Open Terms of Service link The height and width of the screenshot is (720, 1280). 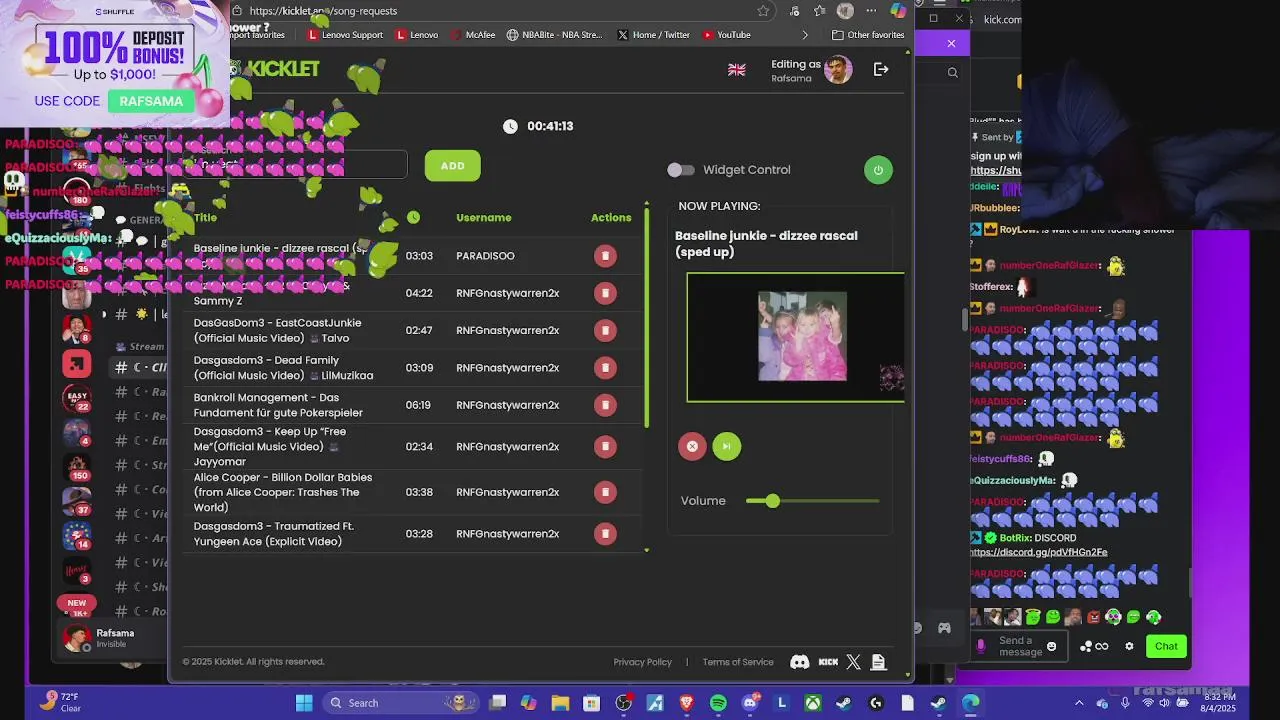738,662
